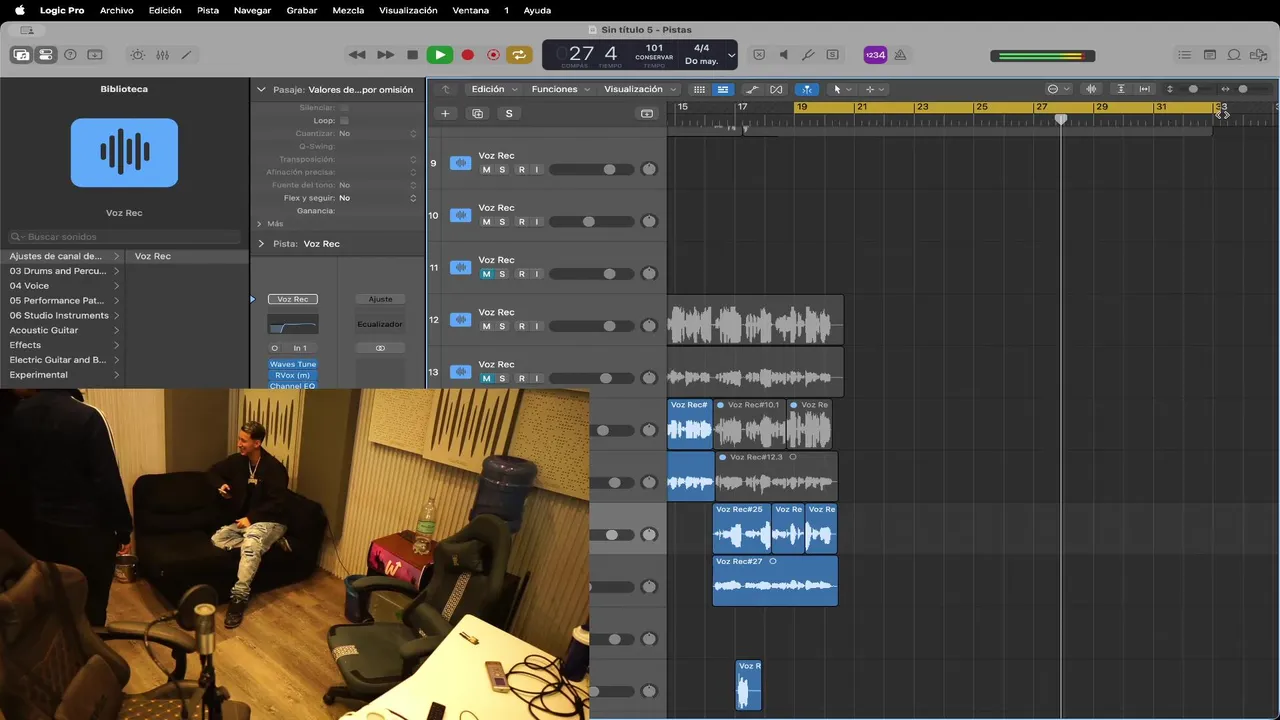
Task: Open the RVox (m) plugin slot
Action: tap(293, 375)
